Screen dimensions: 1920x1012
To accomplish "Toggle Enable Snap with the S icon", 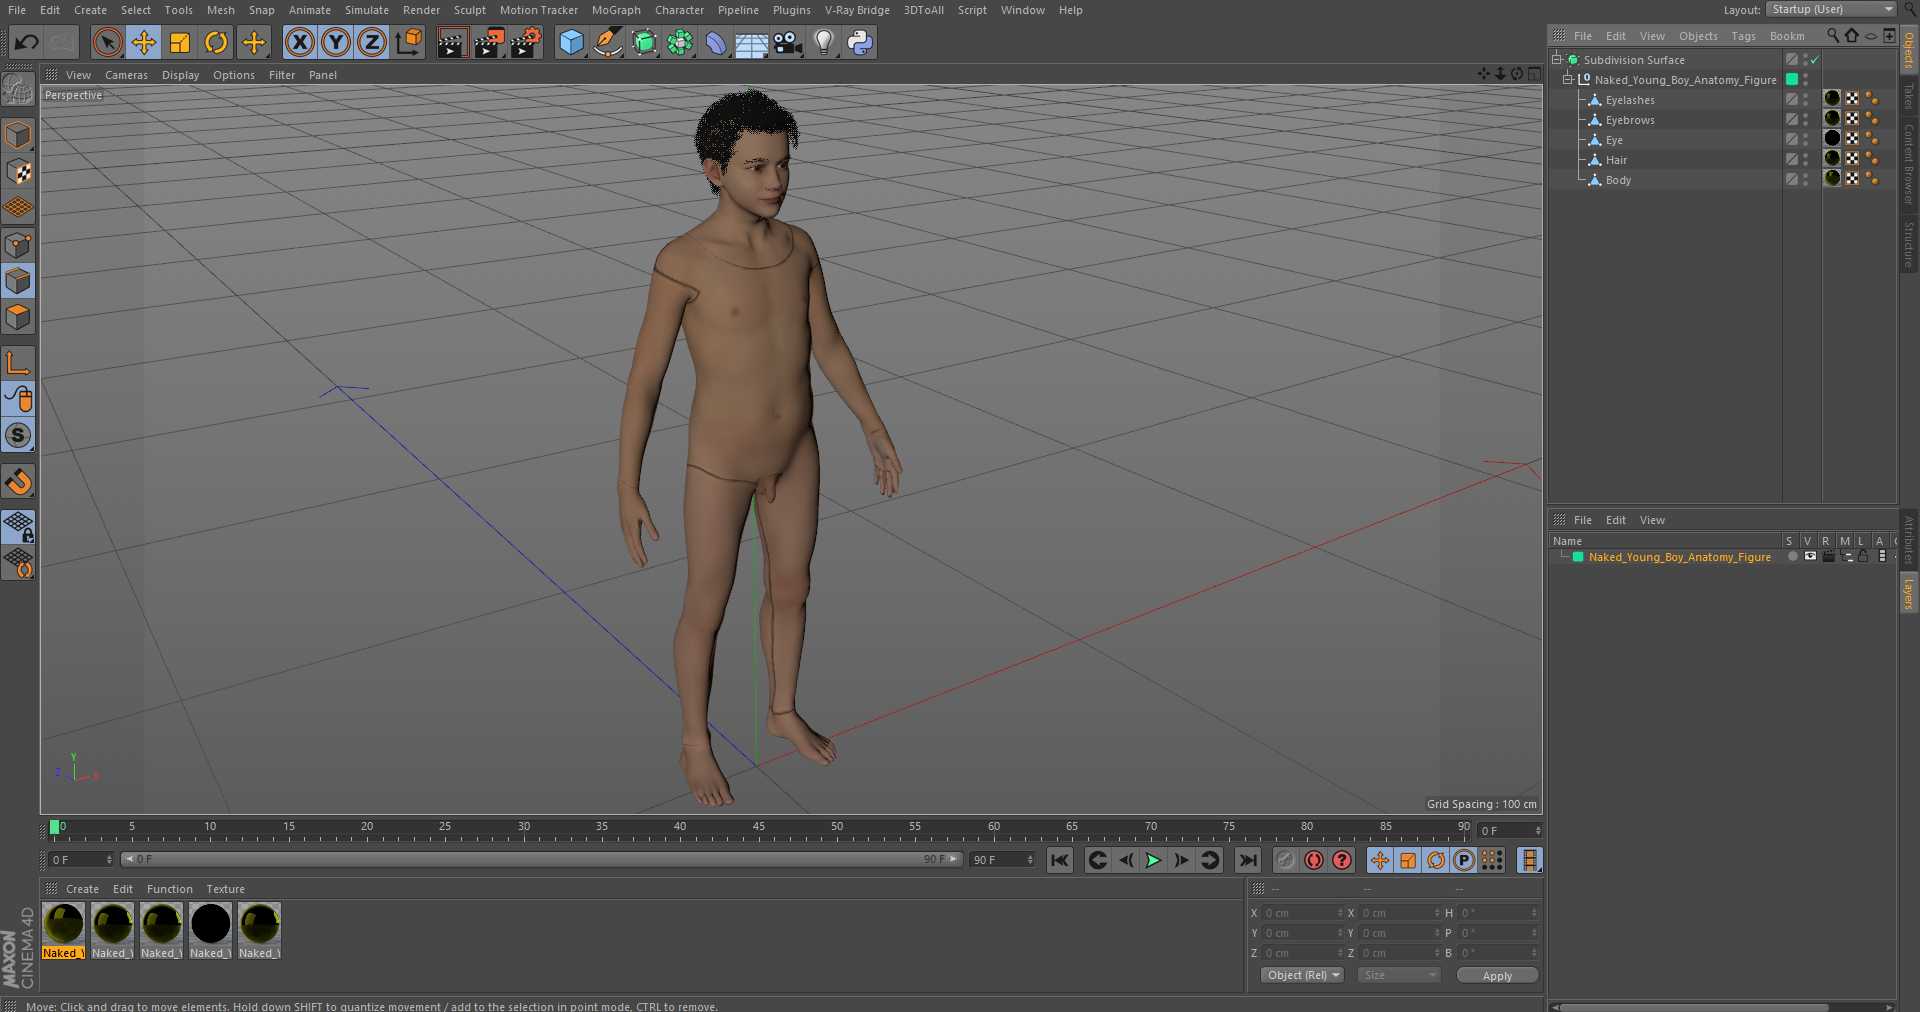I will 18,435.
